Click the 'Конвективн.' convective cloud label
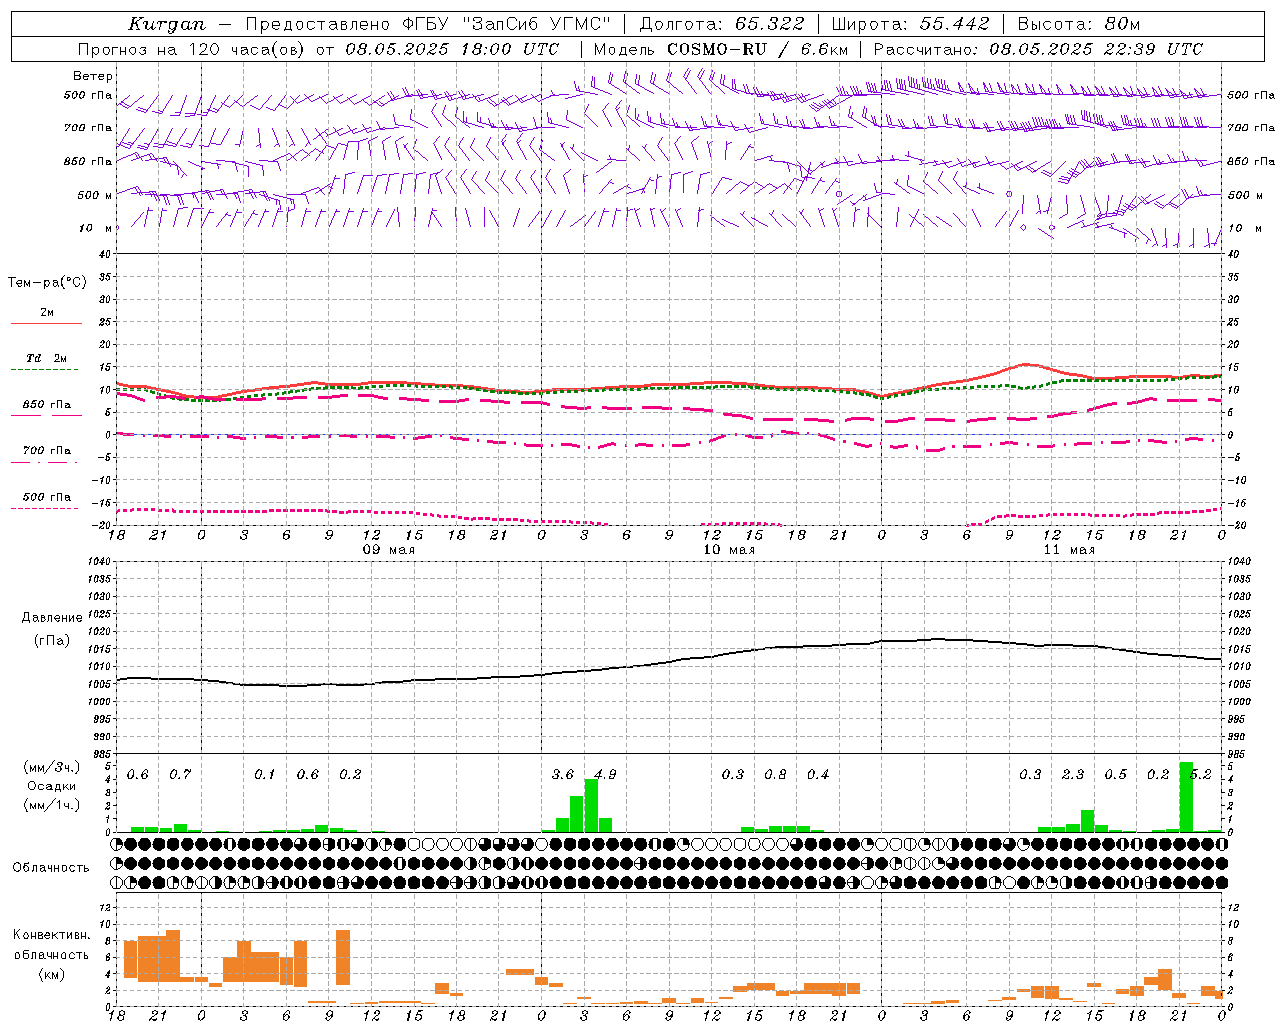The height and width of the screenshot is (1024, 1280). coord(52,935)
